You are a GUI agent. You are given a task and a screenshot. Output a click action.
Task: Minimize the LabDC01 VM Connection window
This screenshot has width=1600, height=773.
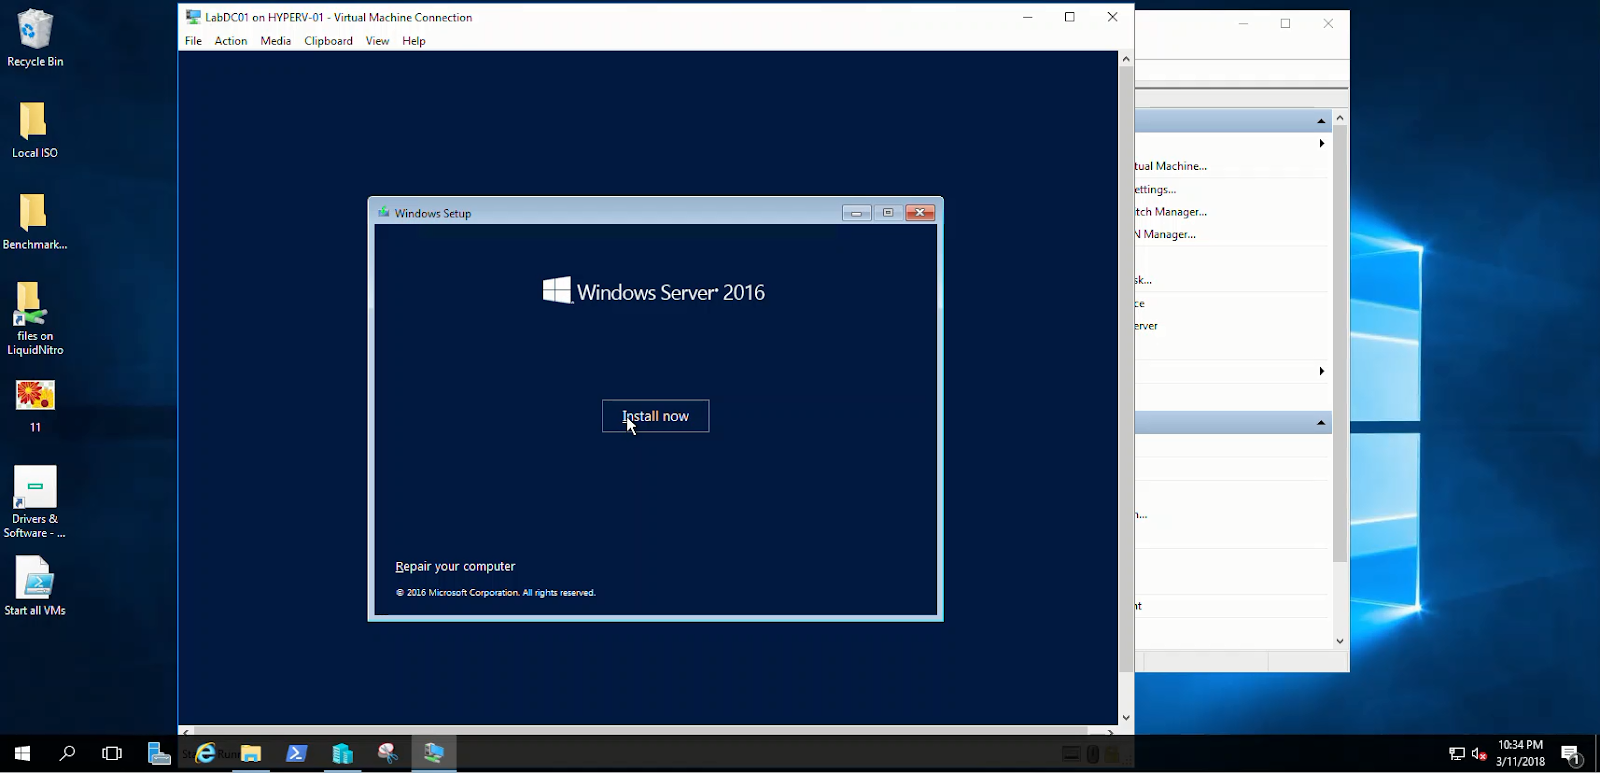coord(1027,17)
